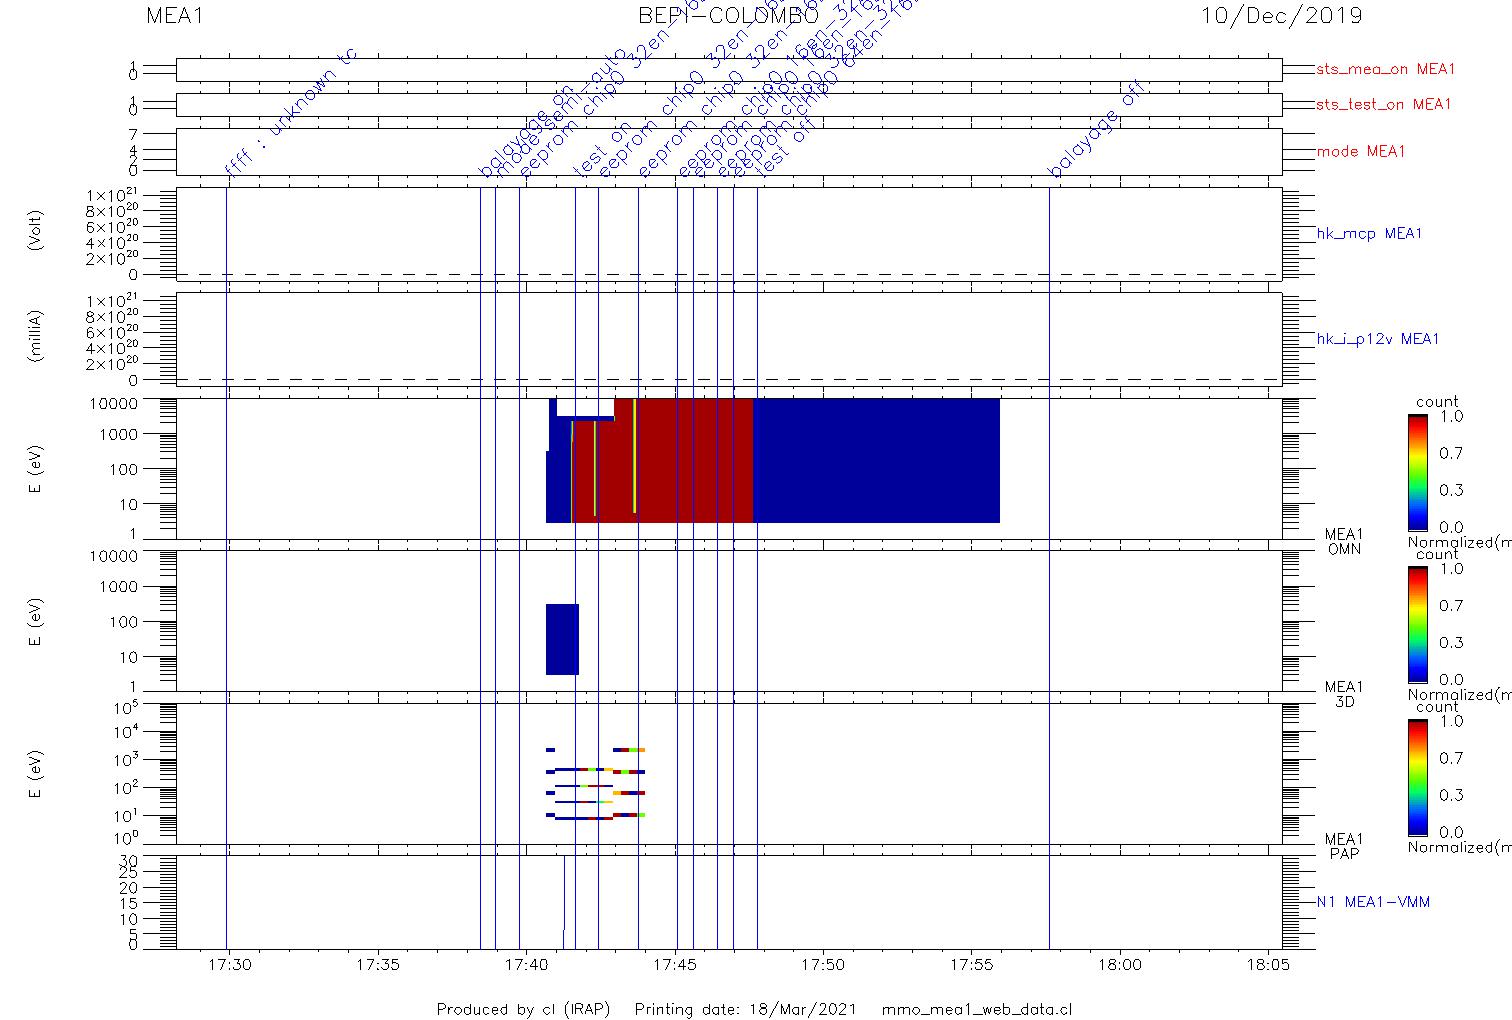Select the hk_i_p12v MEA1 label
This screenshot has width=1512, height=1020.
(1378, 340)
